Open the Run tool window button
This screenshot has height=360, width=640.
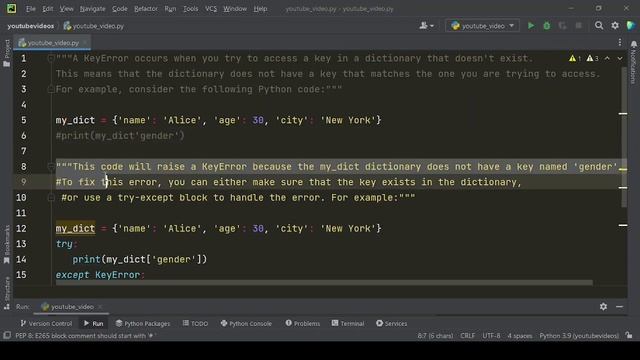tap(93, 323)
